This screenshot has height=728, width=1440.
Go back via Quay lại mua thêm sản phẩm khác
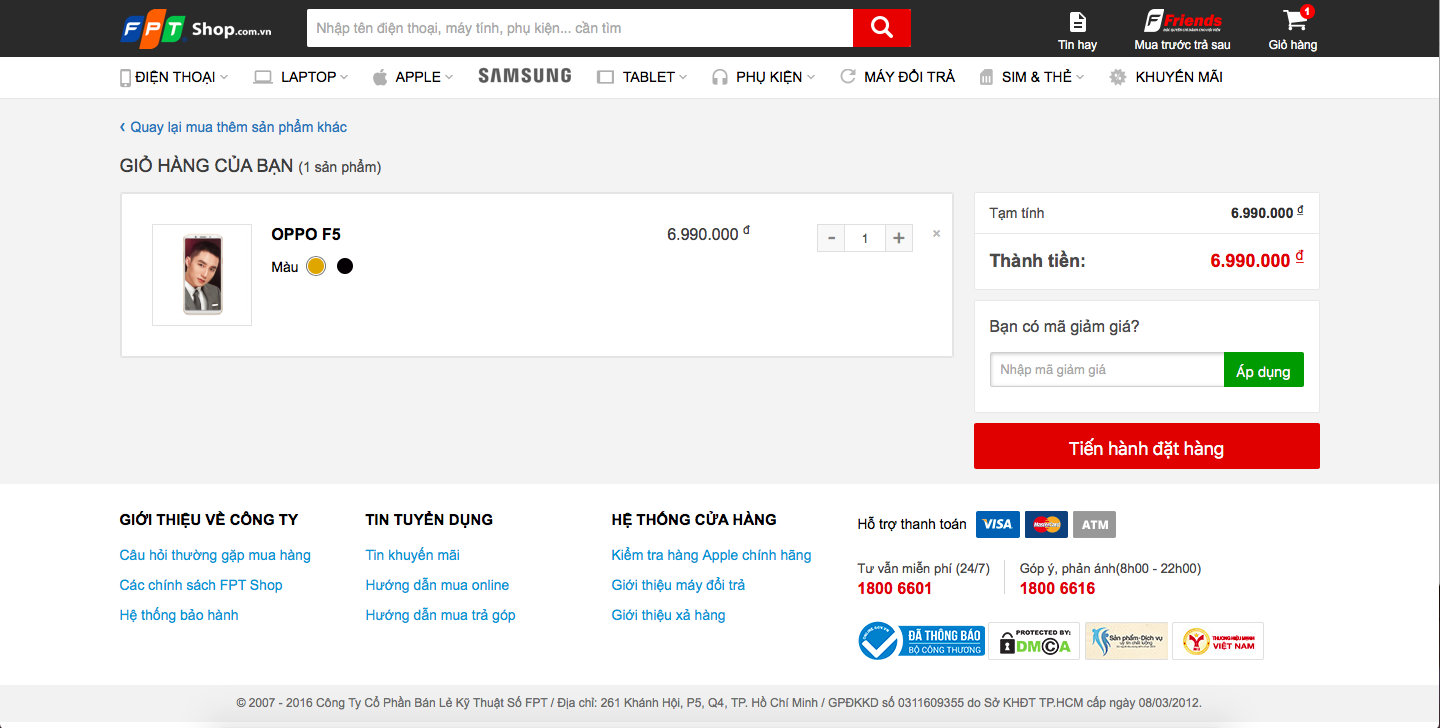coord(233,127)
